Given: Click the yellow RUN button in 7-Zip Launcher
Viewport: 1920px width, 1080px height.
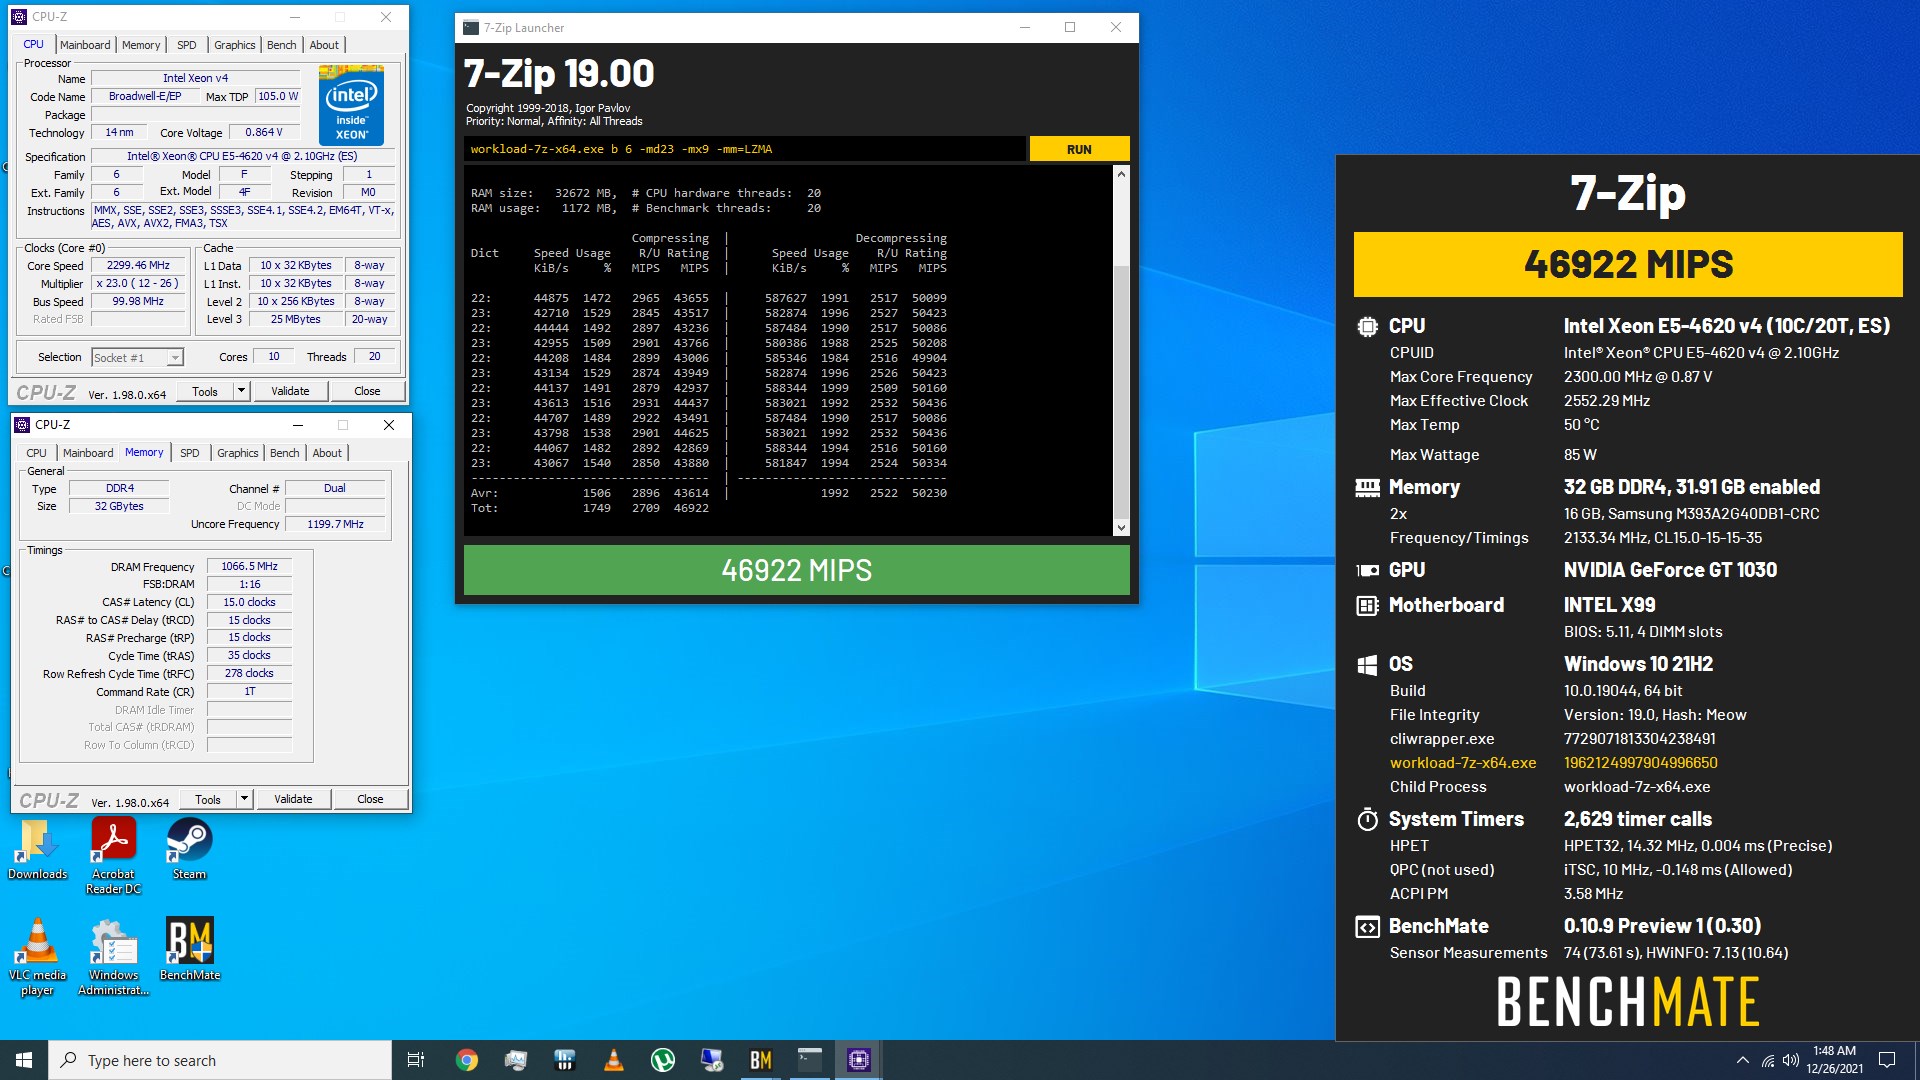Looking at the screenshot, I should (1079, 149).
